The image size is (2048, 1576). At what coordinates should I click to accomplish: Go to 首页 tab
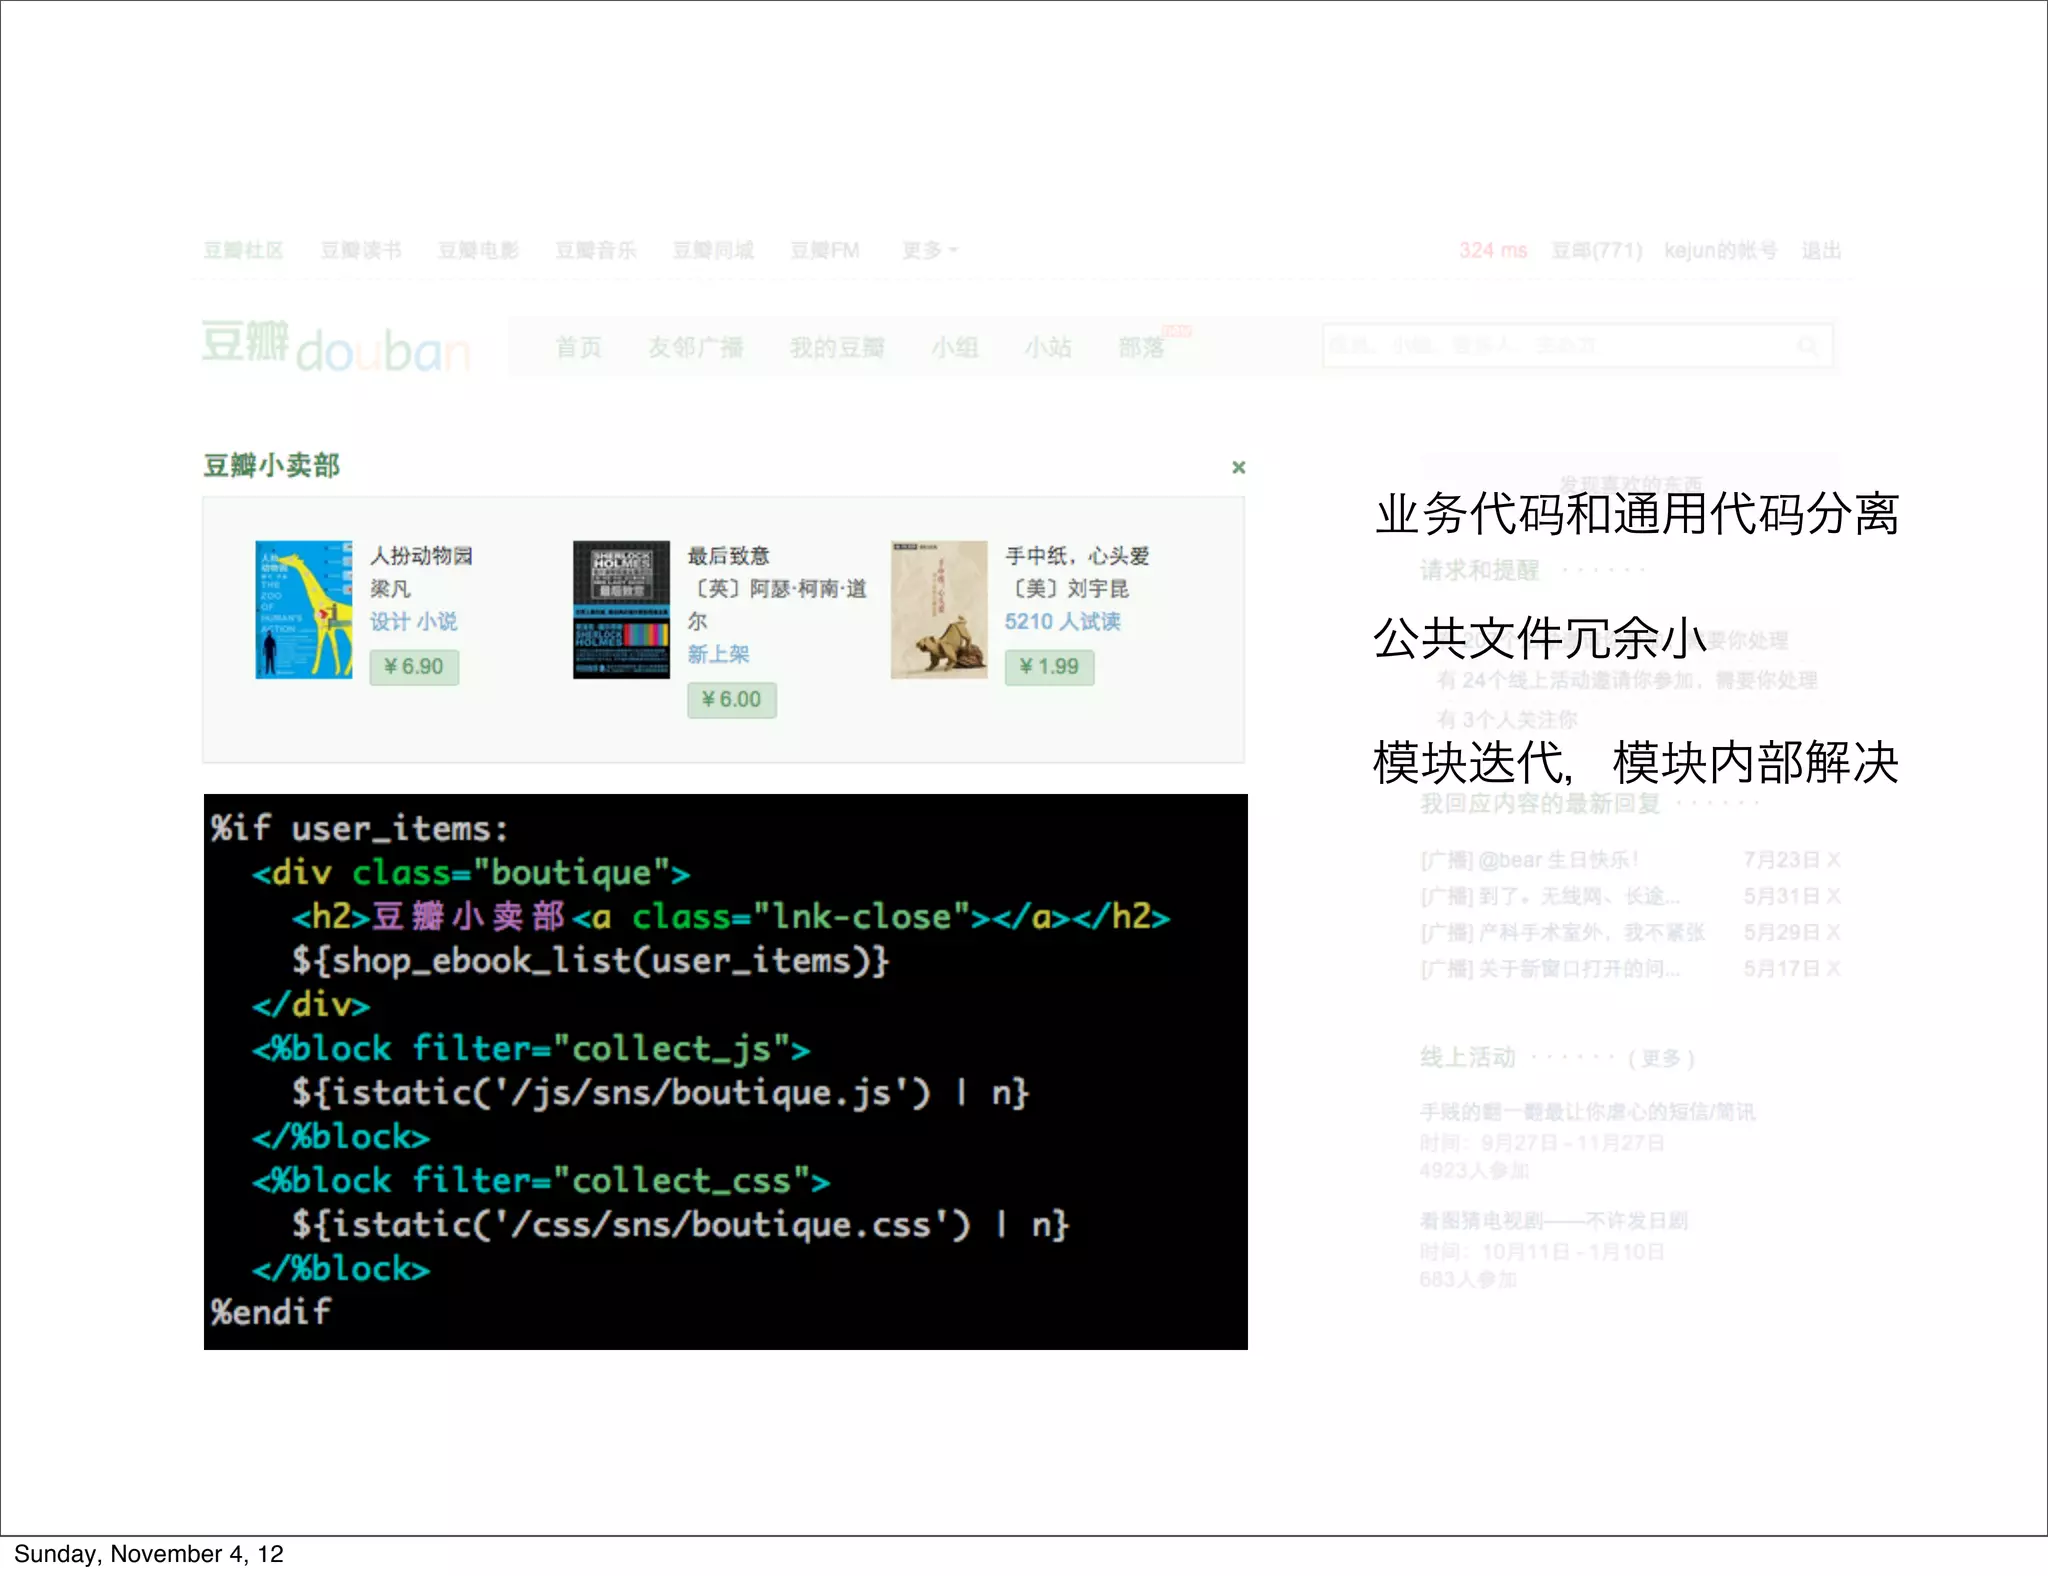click(x=579, y=347)
